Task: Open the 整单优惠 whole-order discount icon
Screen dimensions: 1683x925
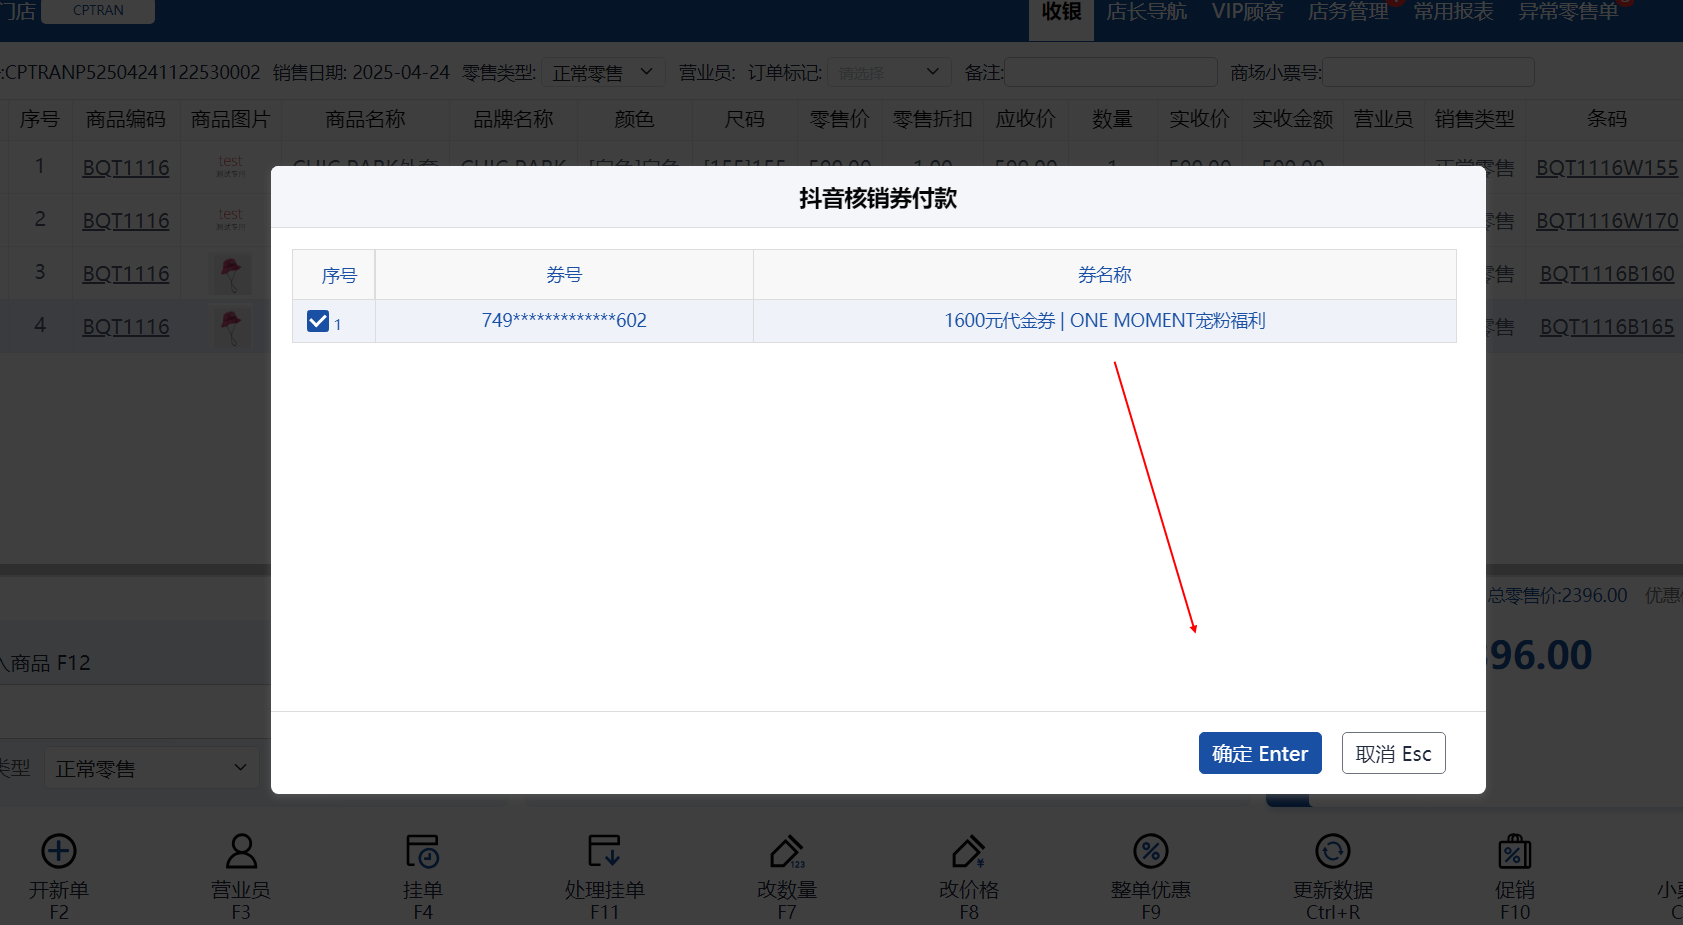Action: pos(1150,852)
